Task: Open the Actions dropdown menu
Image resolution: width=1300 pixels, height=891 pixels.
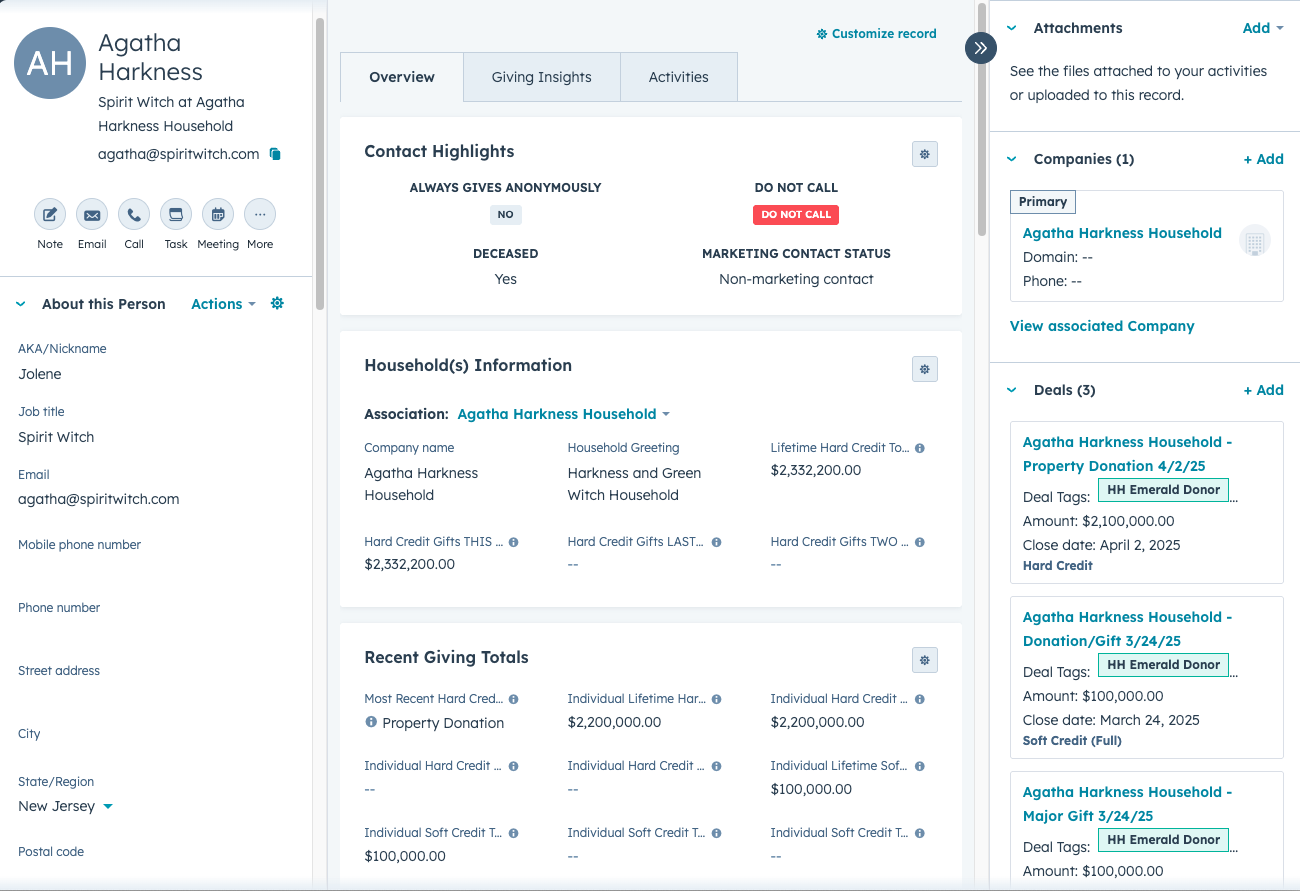Action: [x=223, y=304]
